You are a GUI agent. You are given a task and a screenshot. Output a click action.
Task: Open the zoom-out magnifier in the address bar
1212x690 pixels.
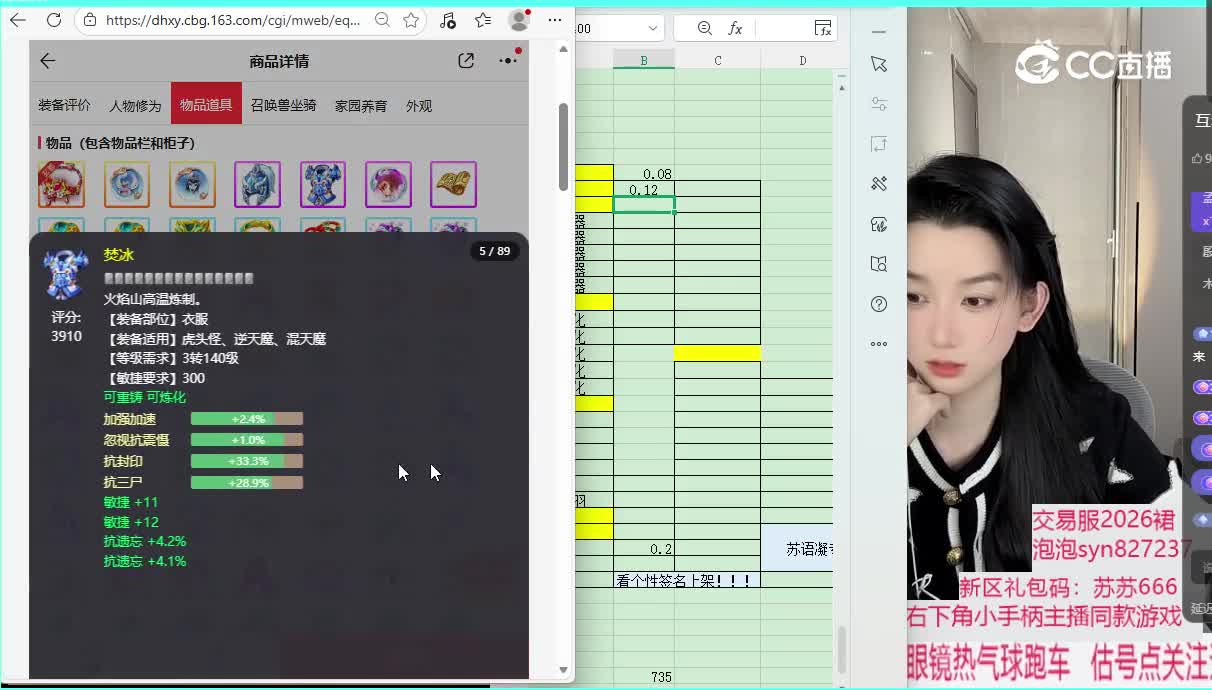tap(382, 20)
